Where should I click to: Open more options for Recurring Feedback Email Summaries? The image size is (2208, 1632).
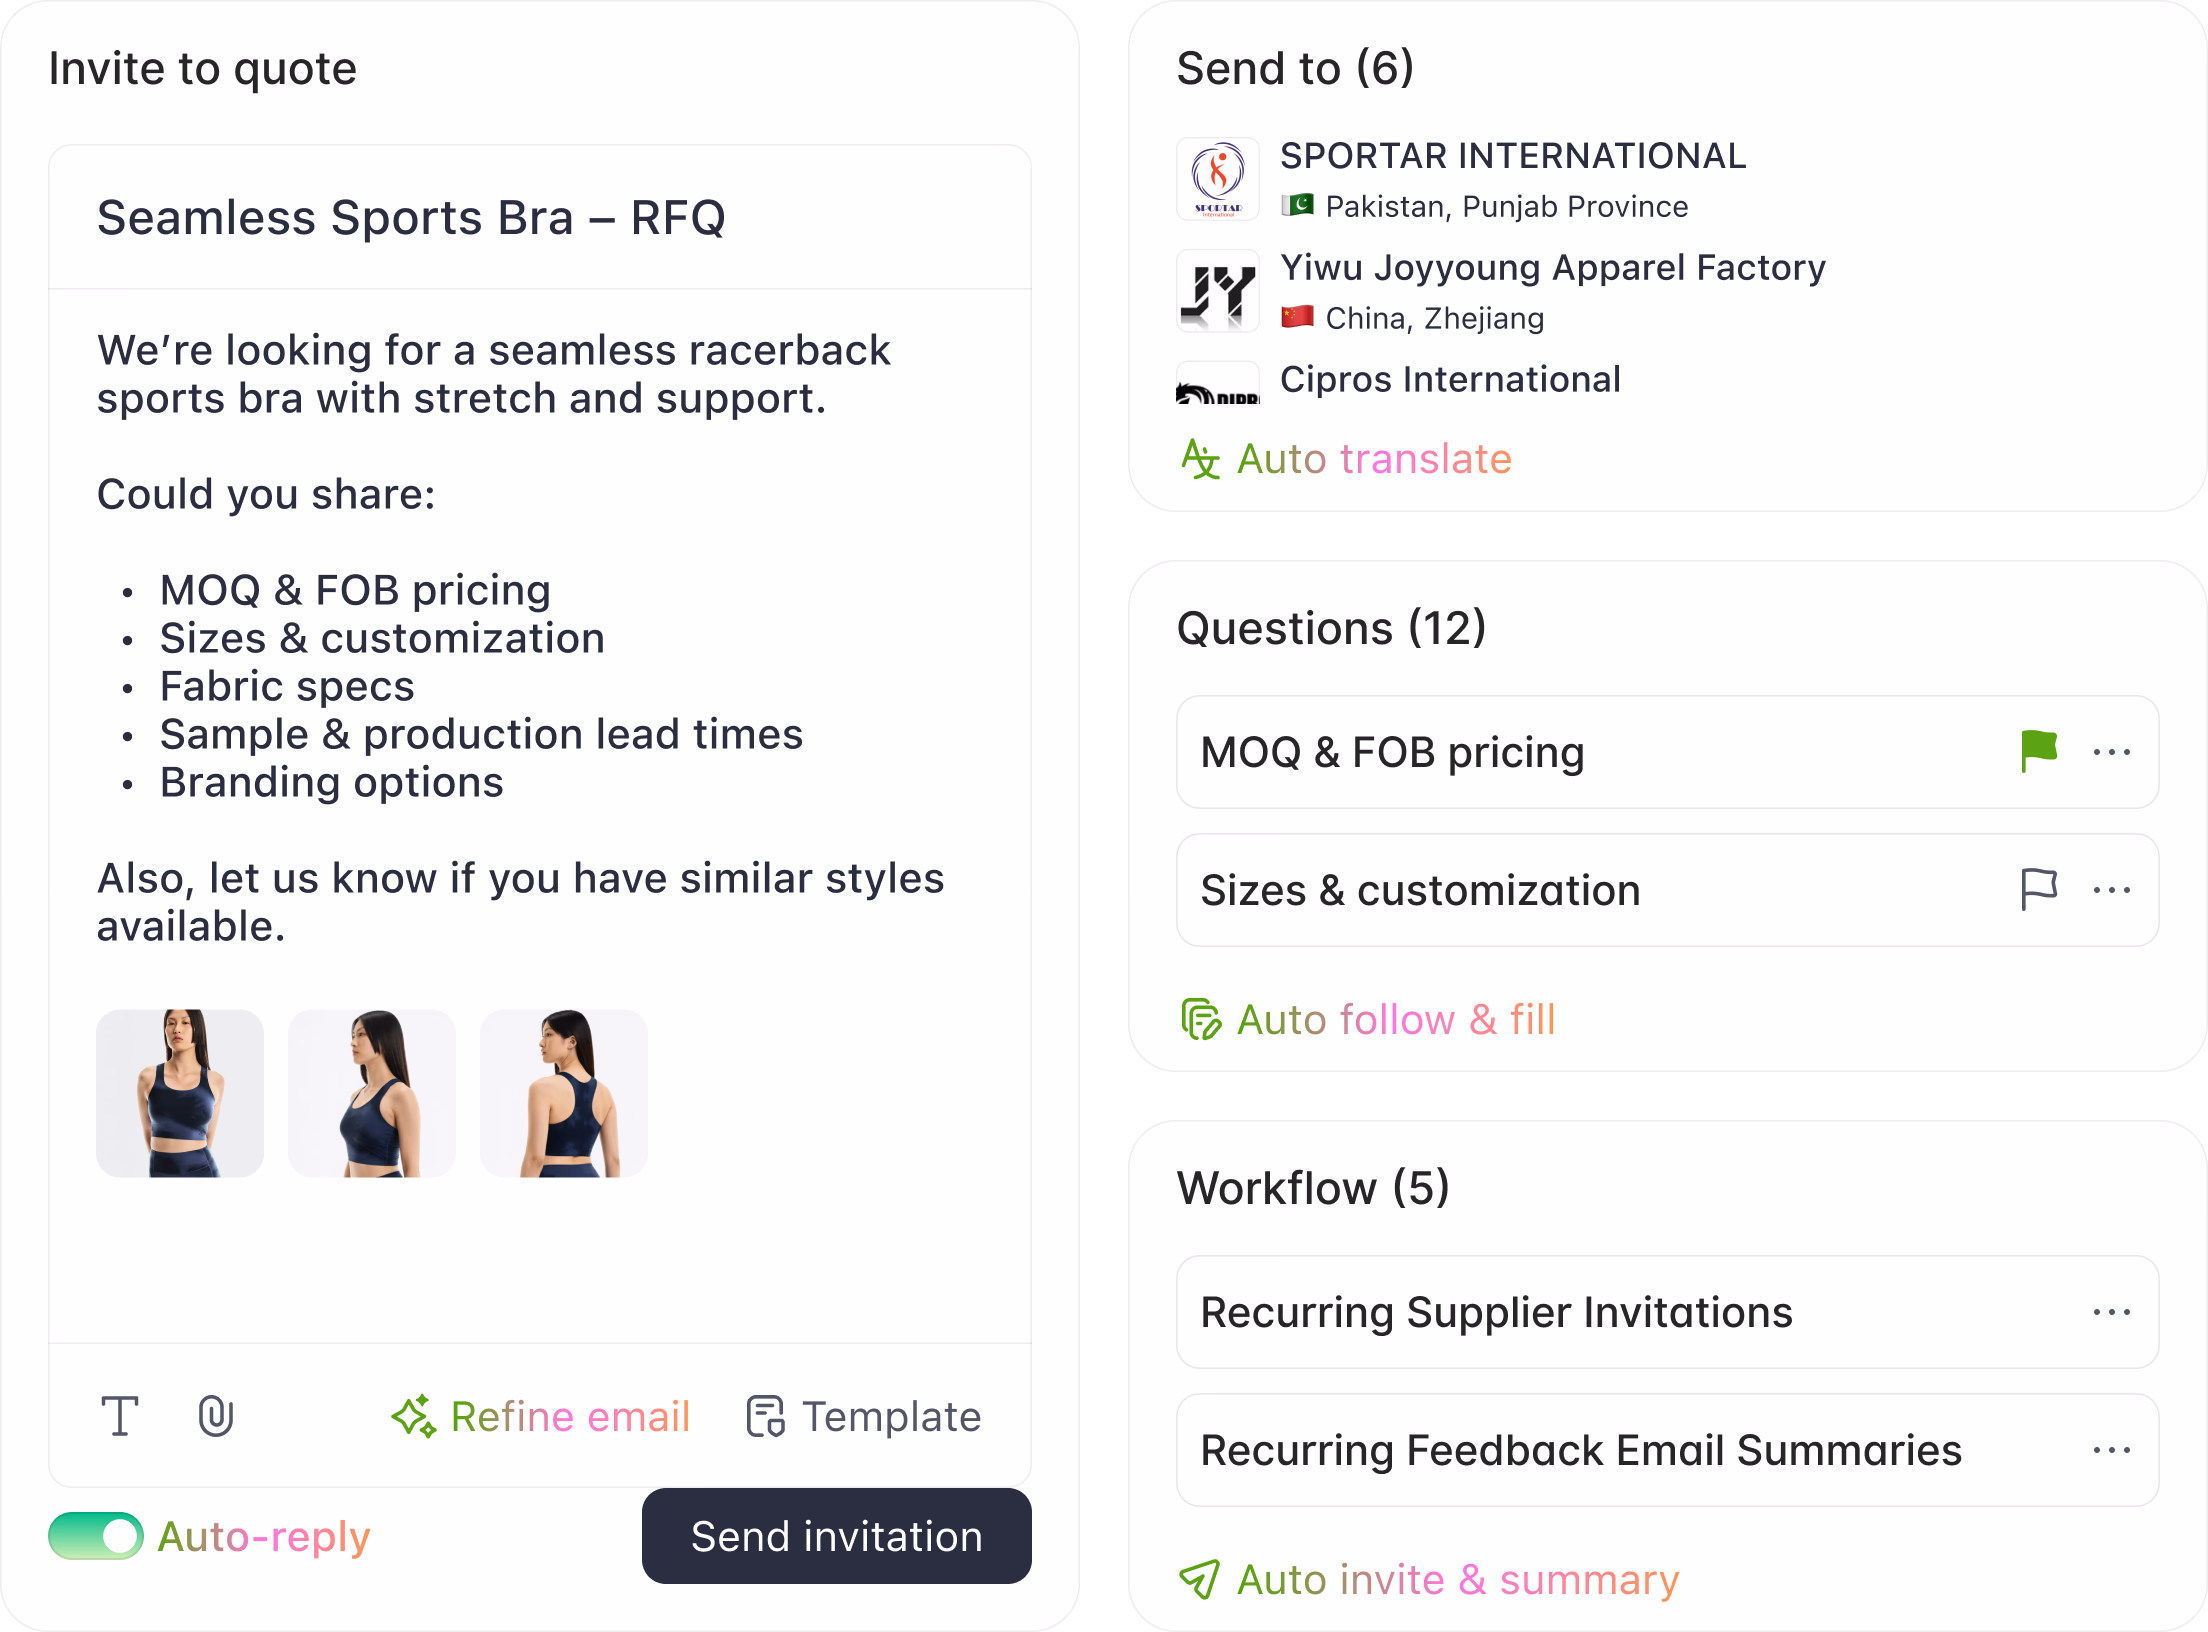(x=2112, y=1450)
